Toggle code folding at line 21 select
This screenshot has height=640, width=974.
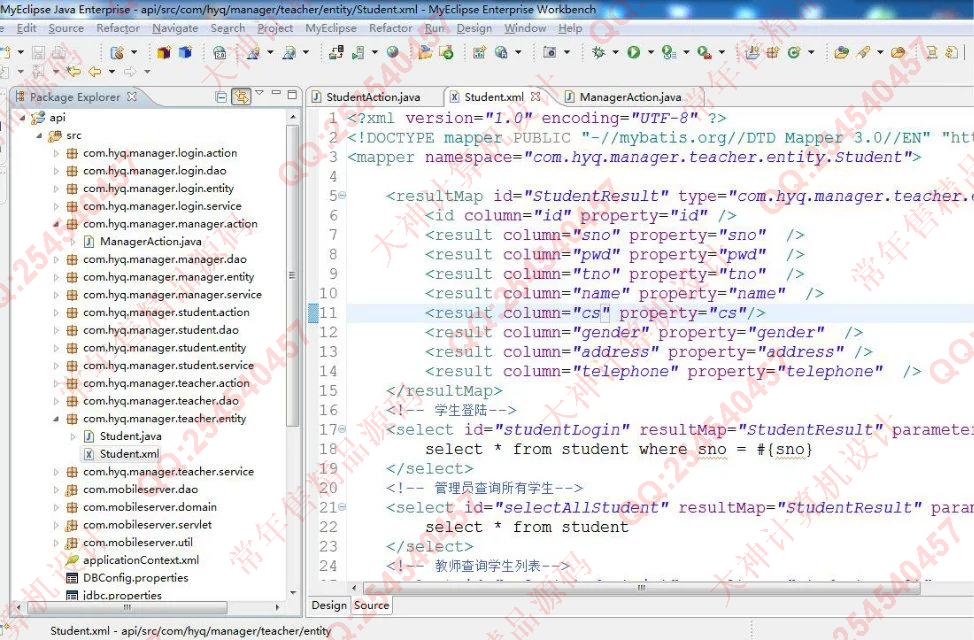point(342,508)
